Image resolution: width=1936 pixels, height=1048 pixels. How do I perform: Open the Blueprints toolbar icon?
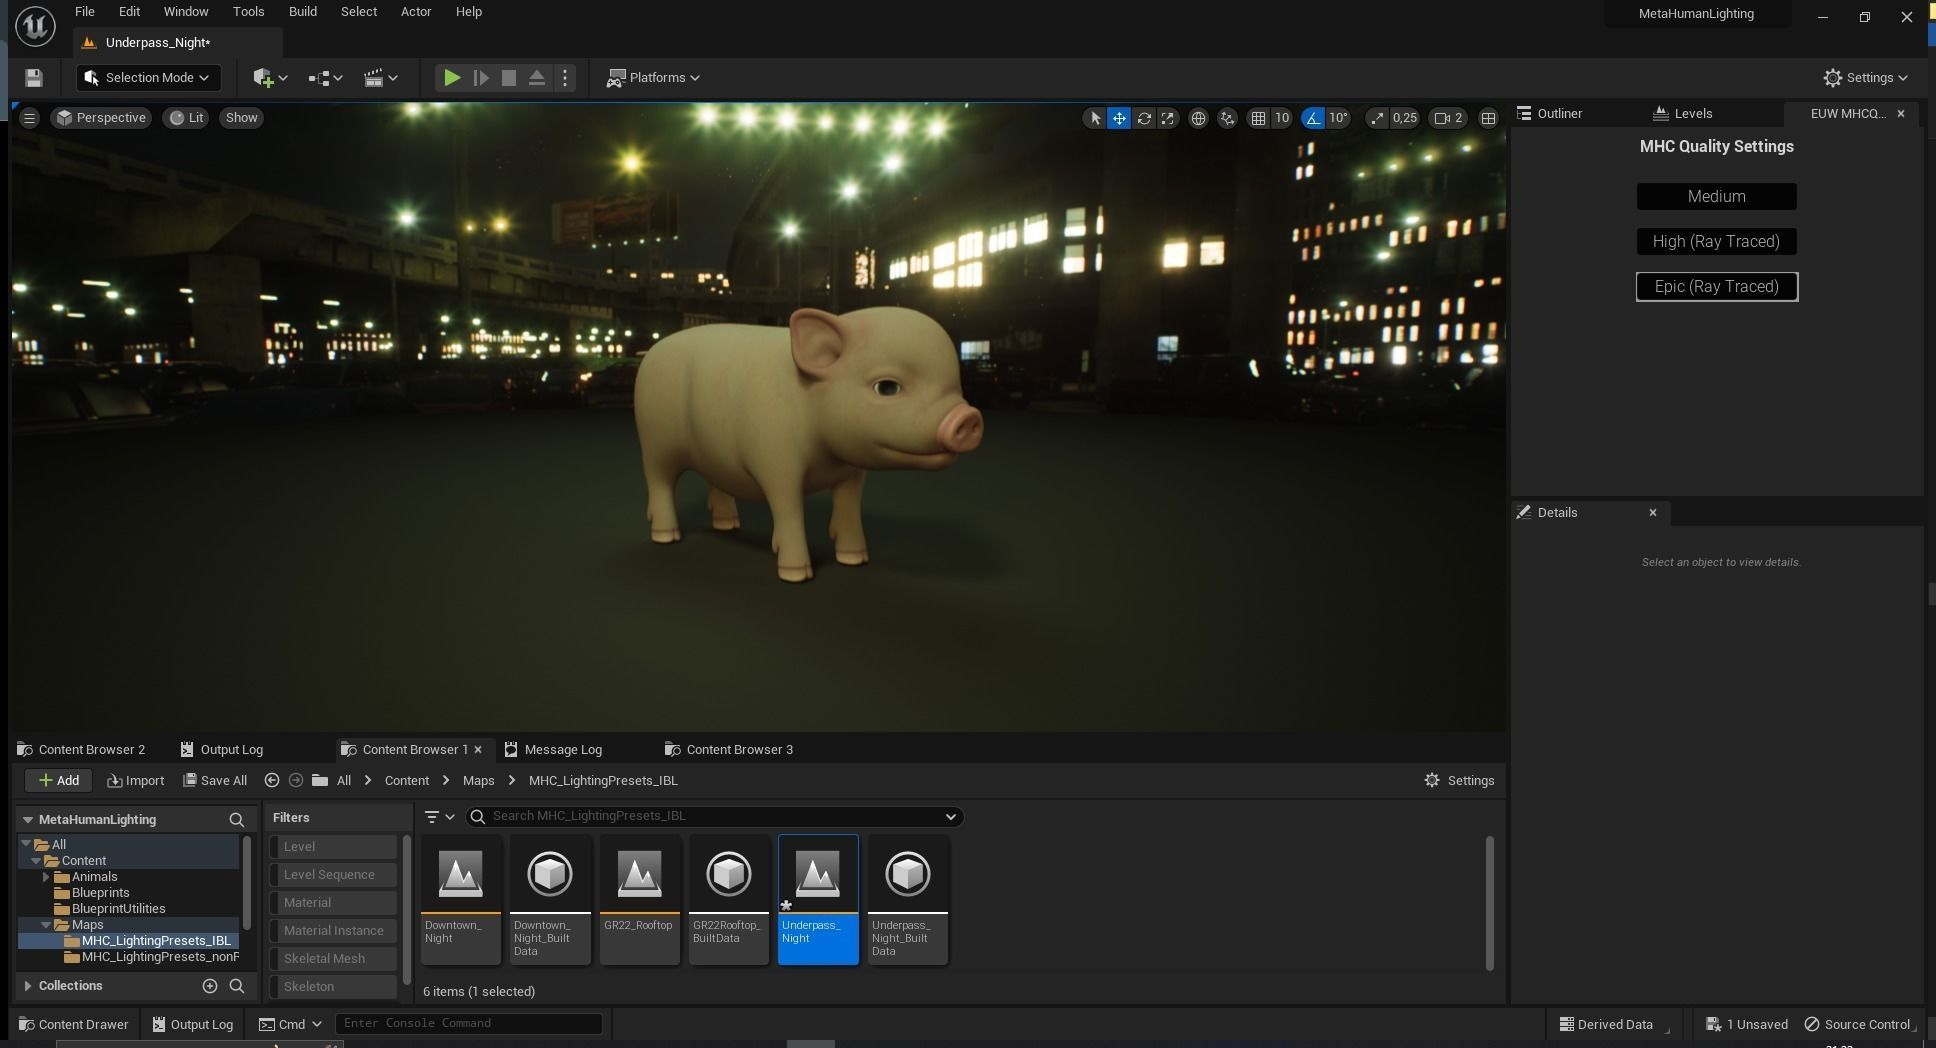coord(325,78)
